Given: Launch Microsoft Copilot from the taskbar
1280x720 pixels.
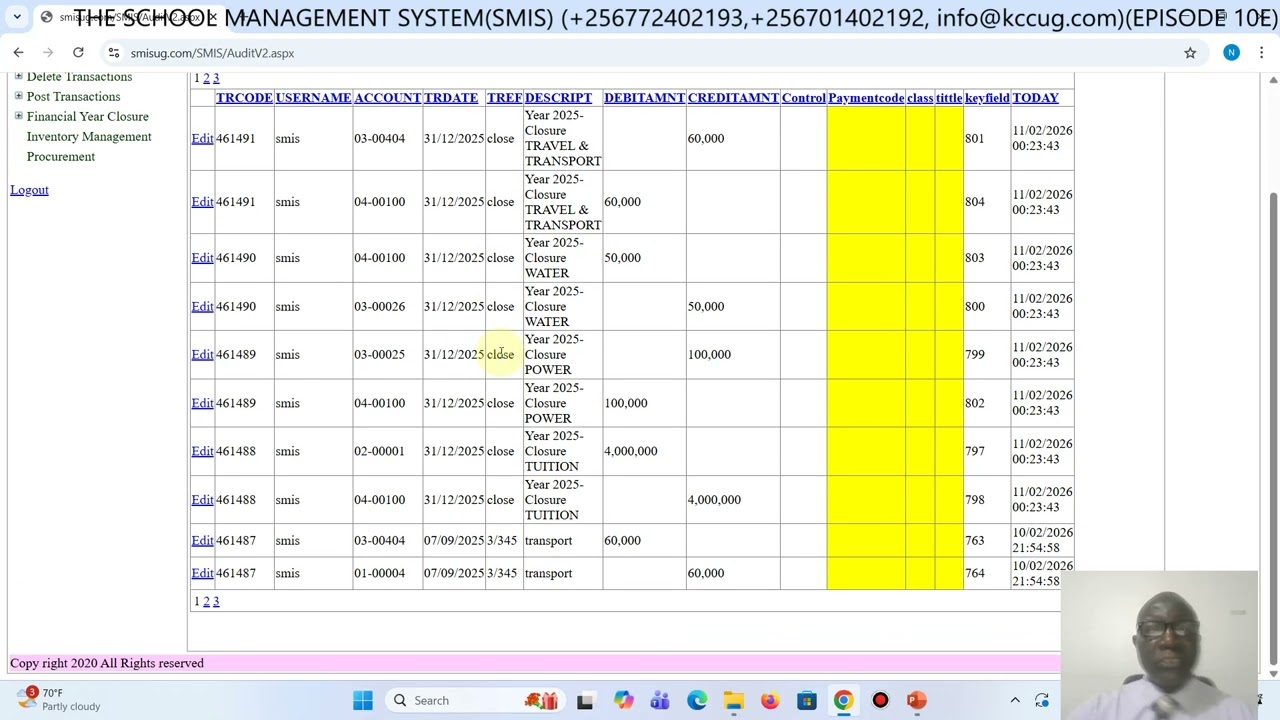Looking at the screenshot, I should click(x=623, y=701).
